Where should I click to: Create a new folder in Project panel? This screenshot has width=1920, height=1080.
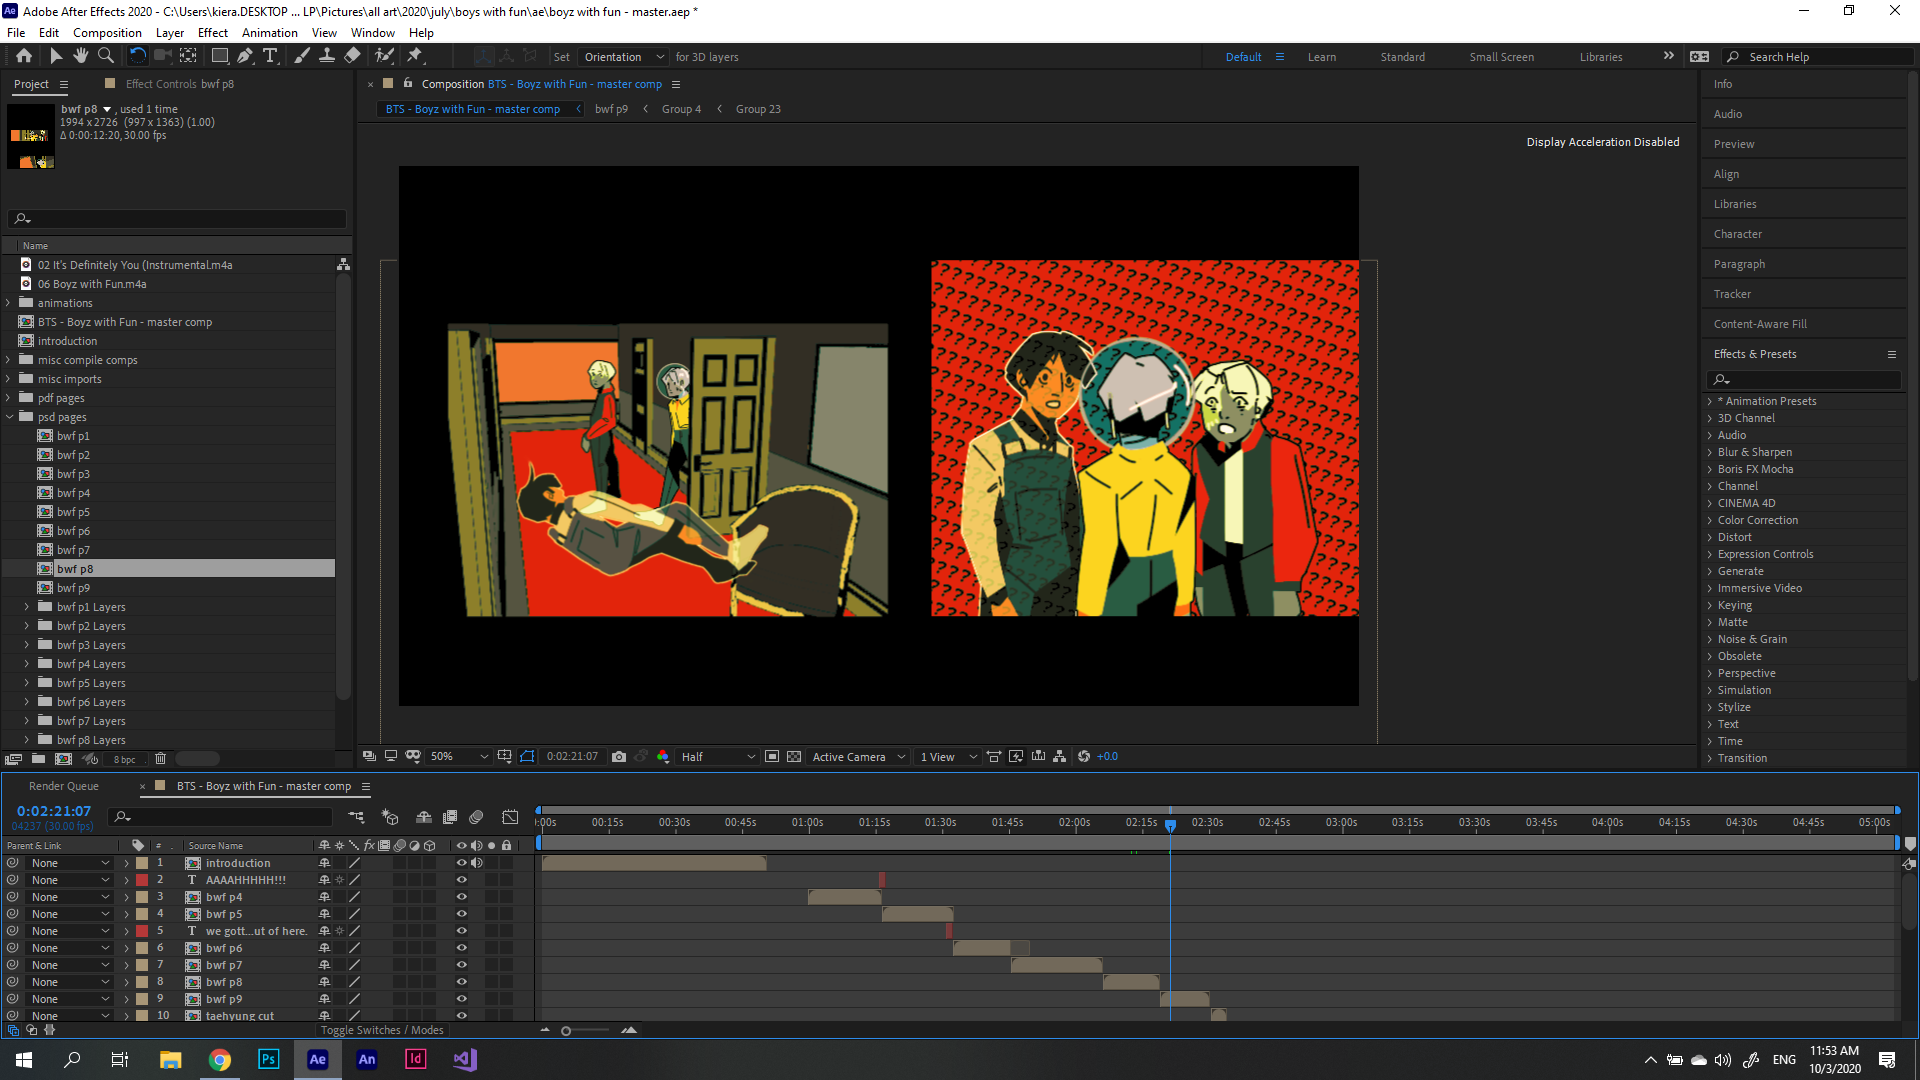[38, 759]
